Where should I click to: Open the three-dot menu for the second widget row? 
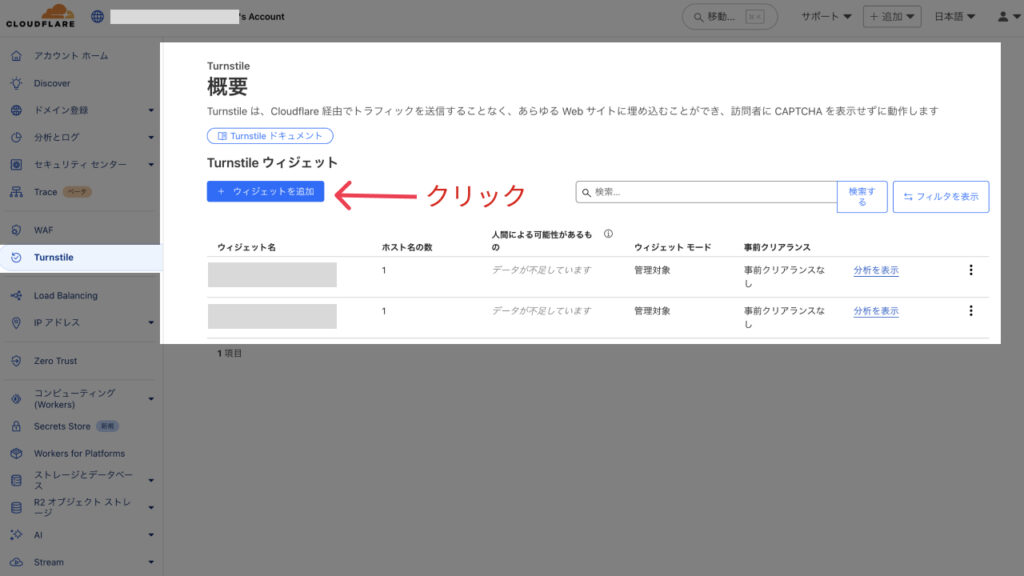point(970,311)
